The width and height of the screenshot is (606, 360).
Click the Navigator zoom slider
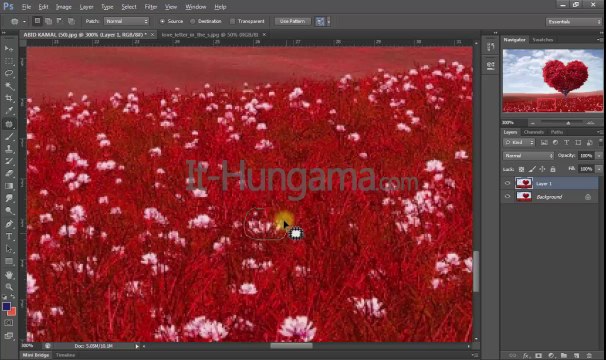point(568,123)
